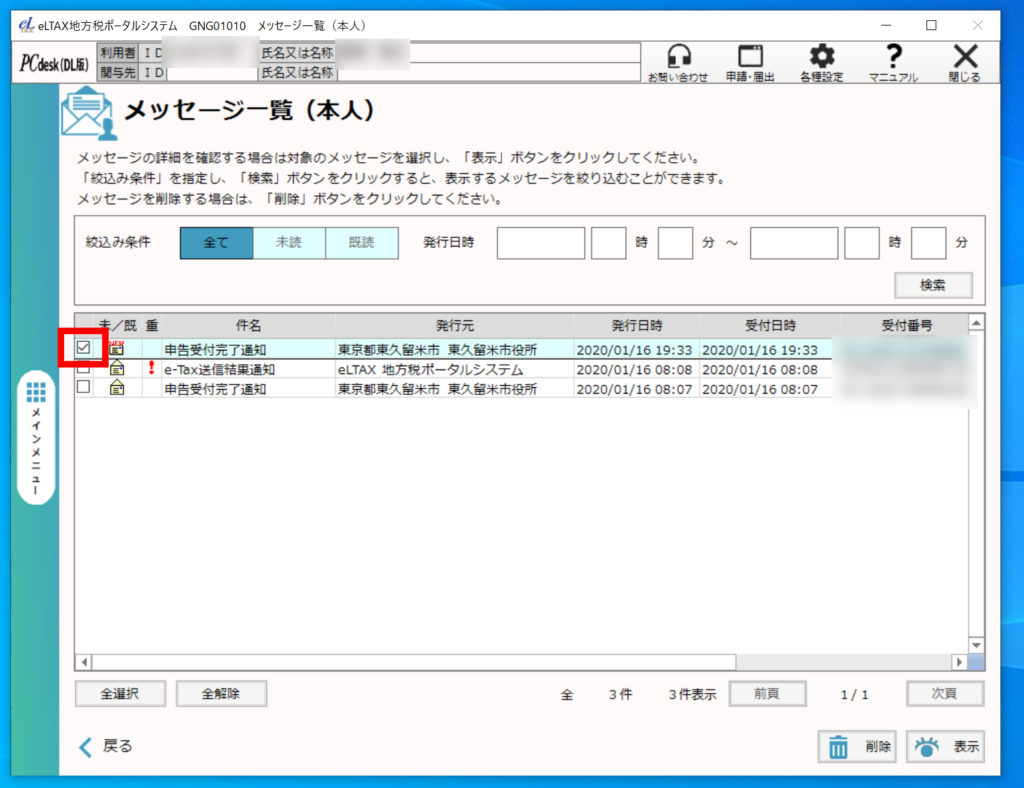Click the start 発行日時 date field
The image size is (1024, 788).
540,243
